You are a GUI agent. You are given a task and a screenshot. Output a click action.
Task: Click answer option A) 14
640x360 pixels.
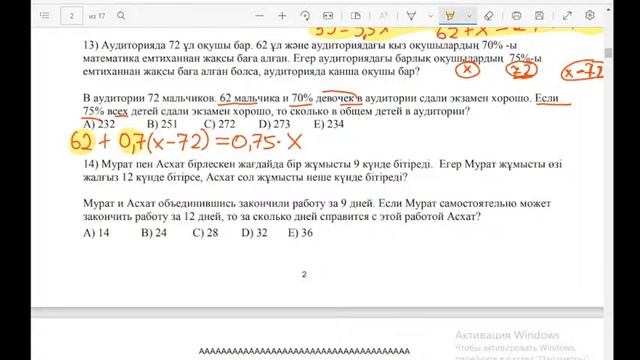[96, 233]
